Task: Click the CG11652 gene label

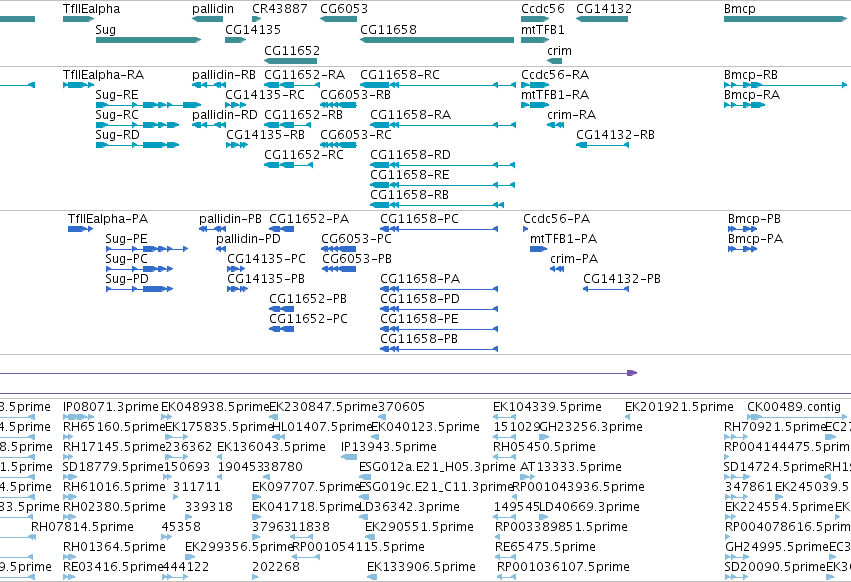Action: point(291,50)
